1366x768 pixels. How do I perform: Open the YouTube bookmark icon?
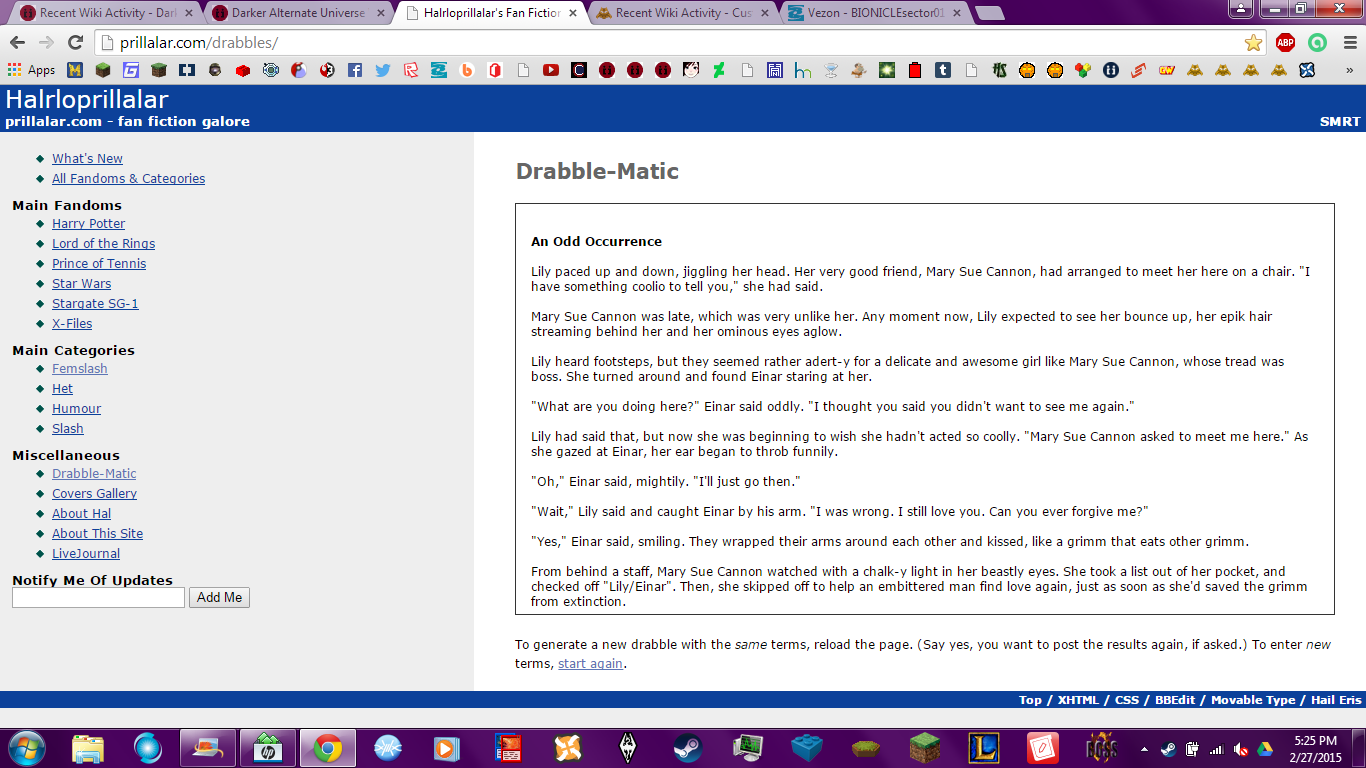(550, 71)
